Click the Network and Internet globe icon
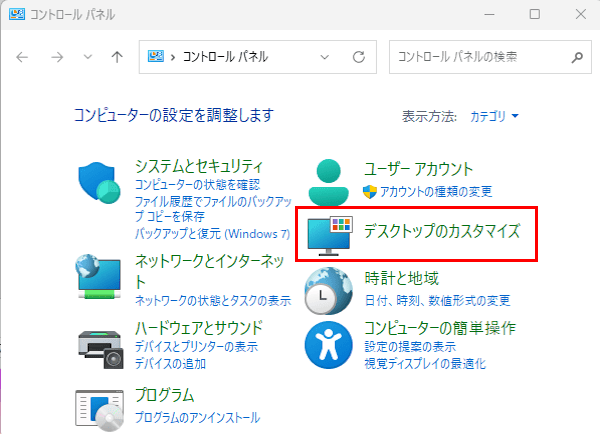 (x=99, y=276)
